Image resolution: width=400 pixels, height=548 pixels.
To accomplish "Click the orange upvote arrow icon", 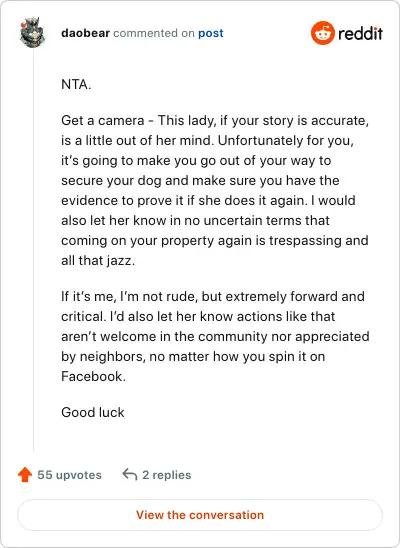I will [x=25, y=475].
